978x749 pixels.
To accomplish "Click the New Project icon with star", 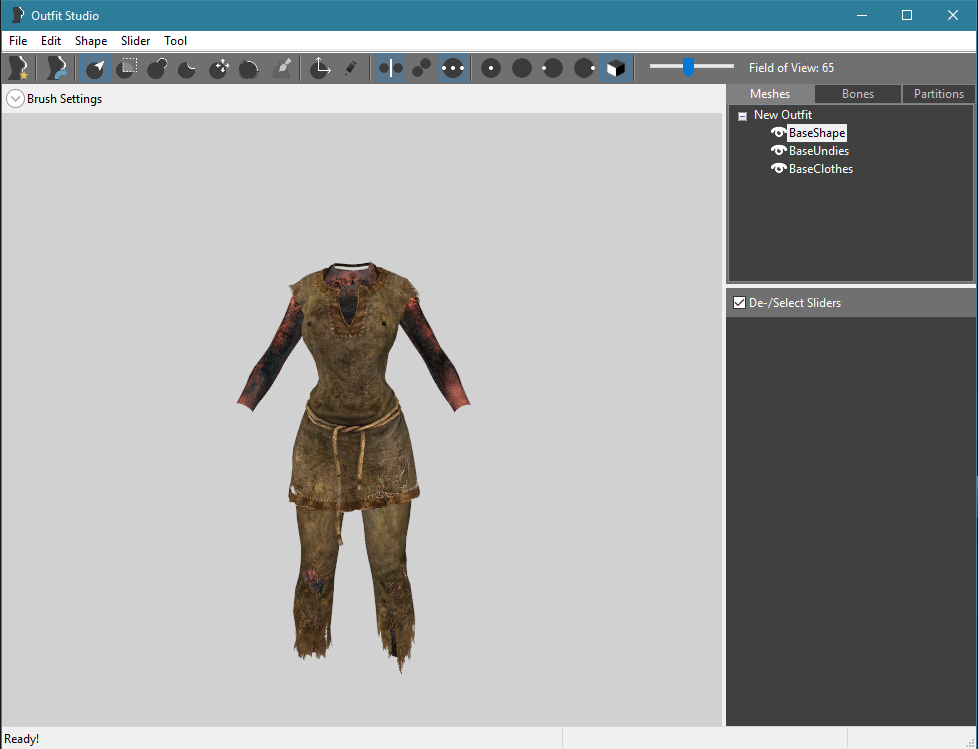I will tap(18, 68).
